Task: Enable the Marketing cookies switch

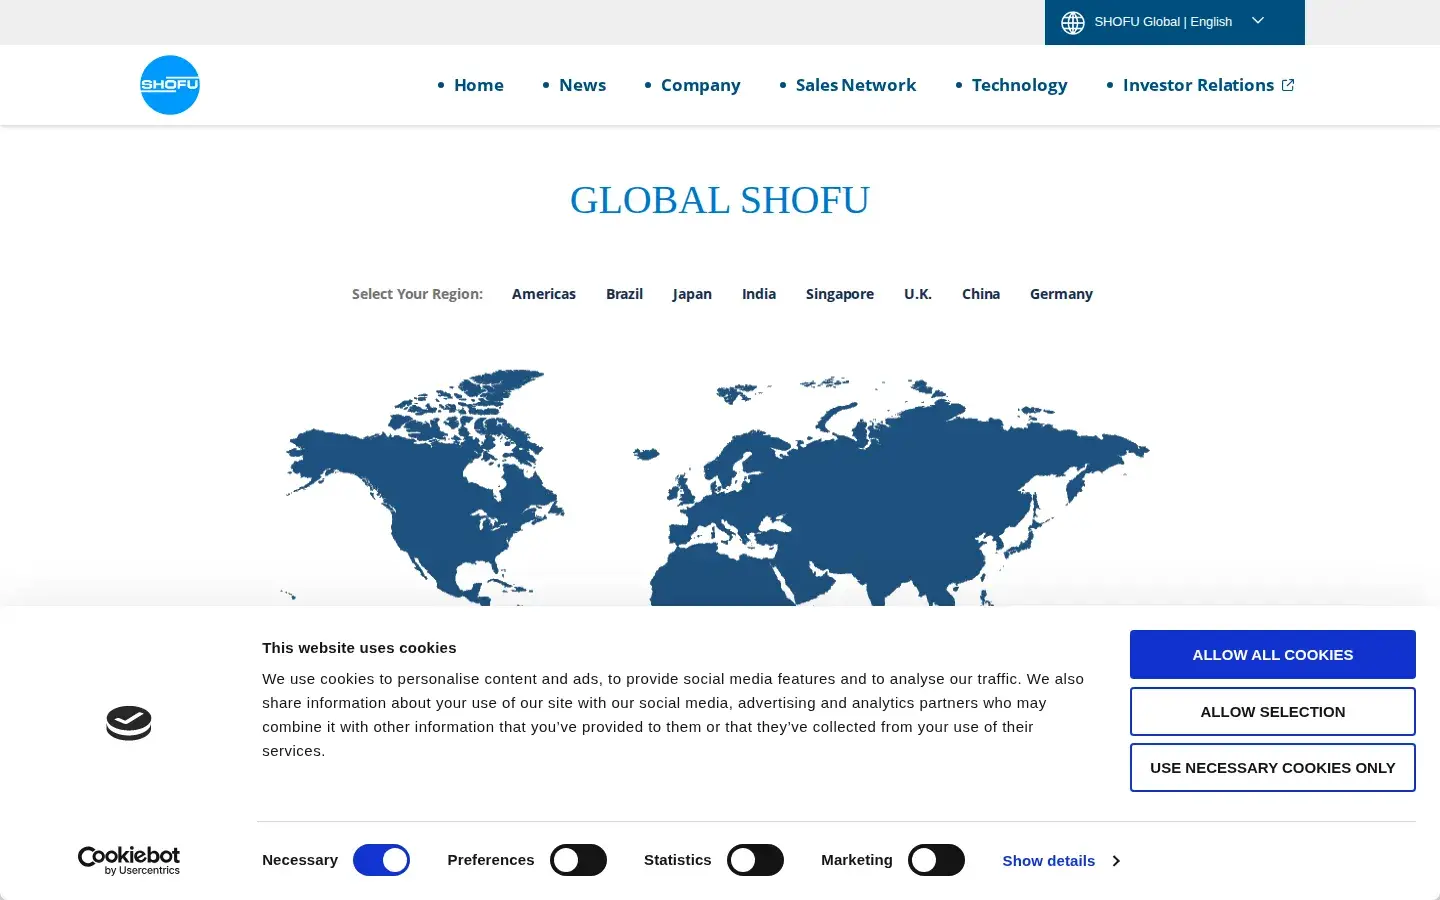Action: pos(936,860)
